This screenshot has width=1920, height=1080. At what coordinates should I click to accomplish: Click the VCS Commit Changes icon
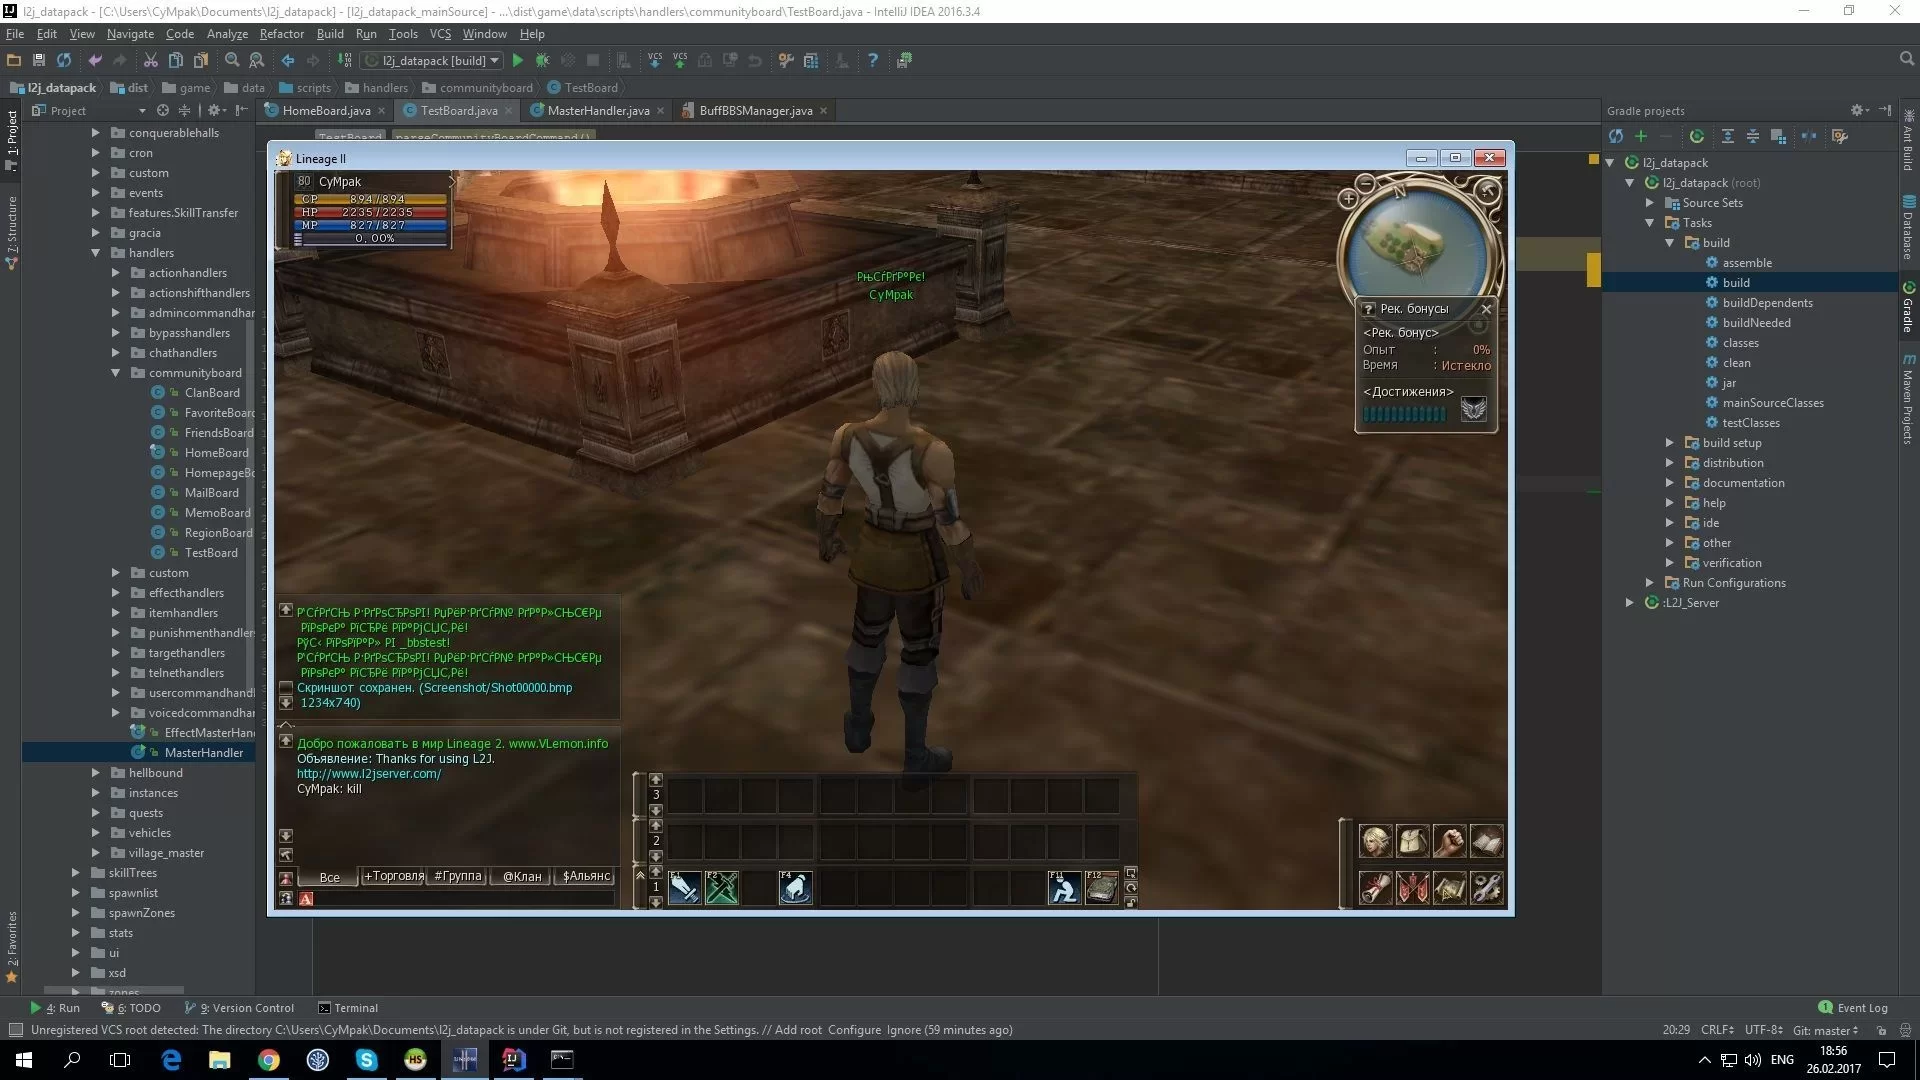680,61
